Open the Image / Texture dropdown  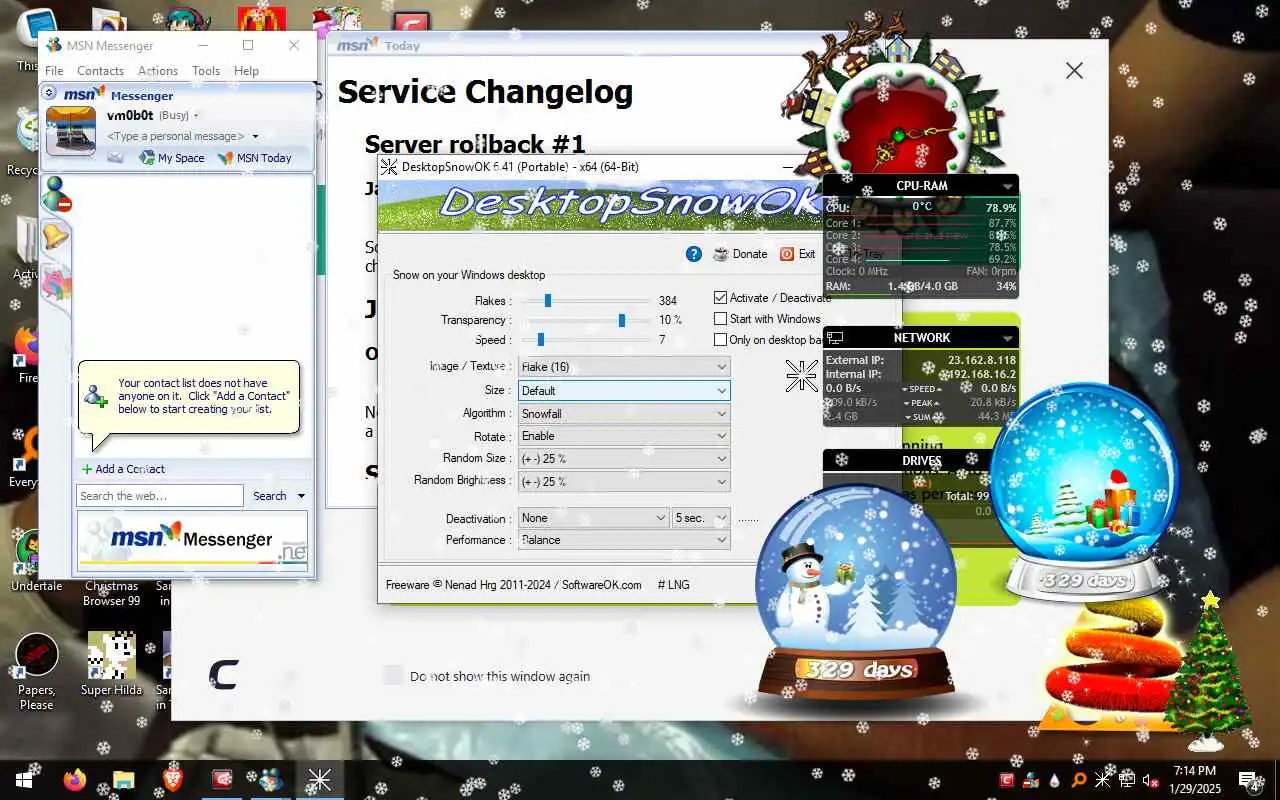(x=624, y=367)
